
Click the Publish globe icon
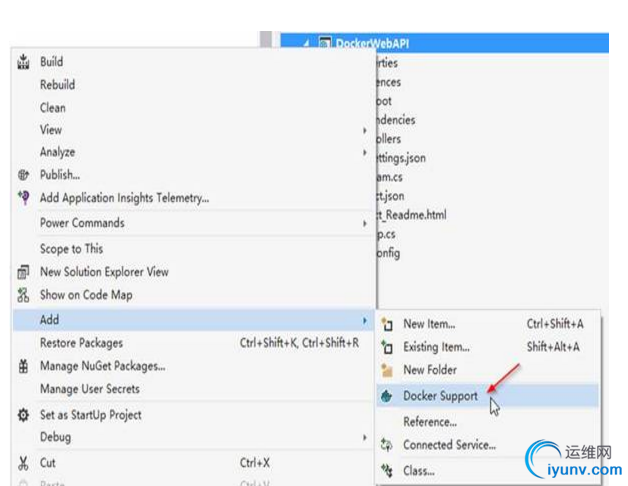point(23,175)
